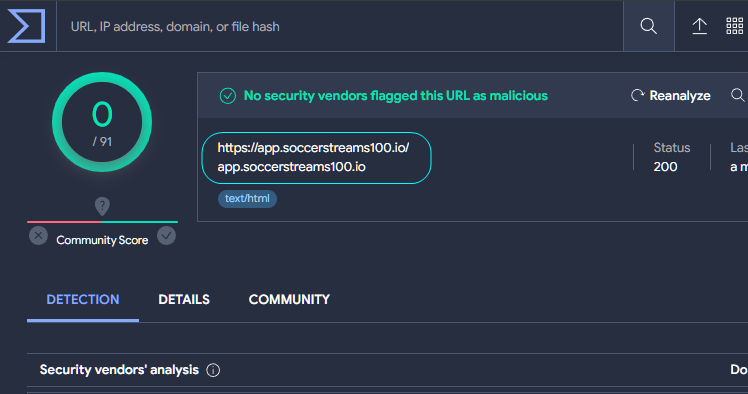748x394 pixels.
Task: Click the community score question-mark pin
Action: [102, 206]
